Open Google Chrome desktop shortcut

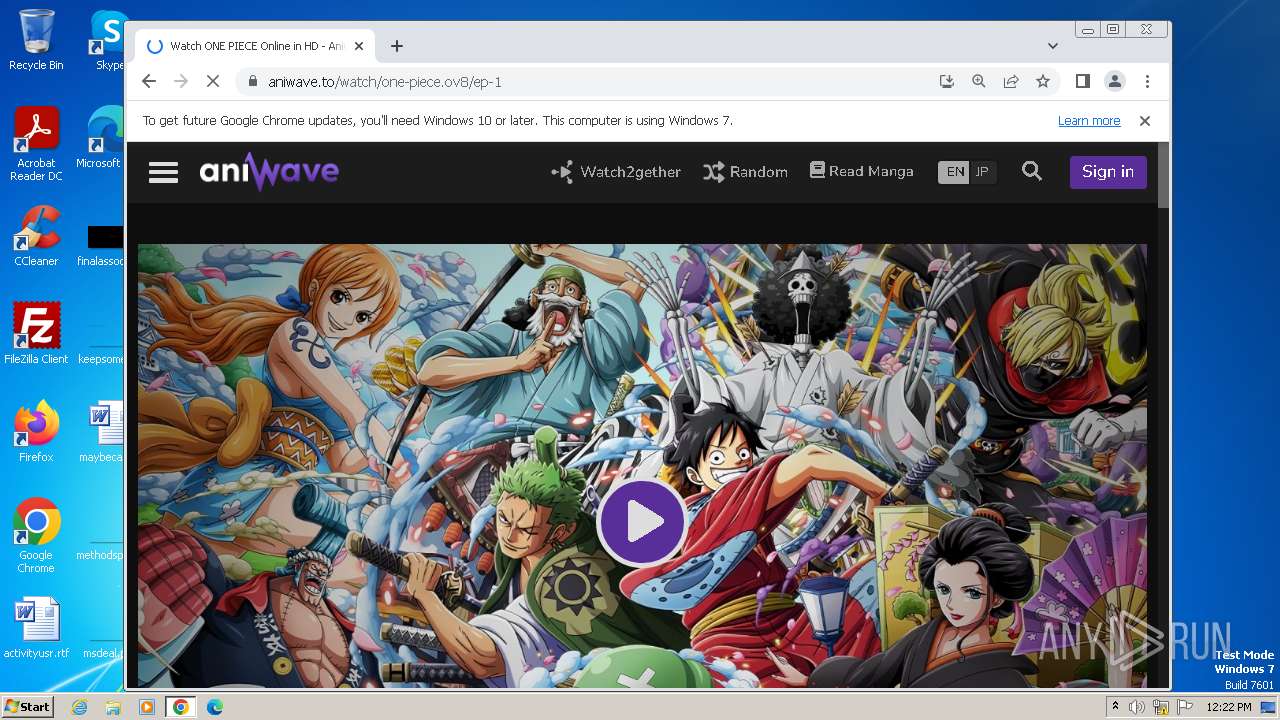tap(36, 536)
